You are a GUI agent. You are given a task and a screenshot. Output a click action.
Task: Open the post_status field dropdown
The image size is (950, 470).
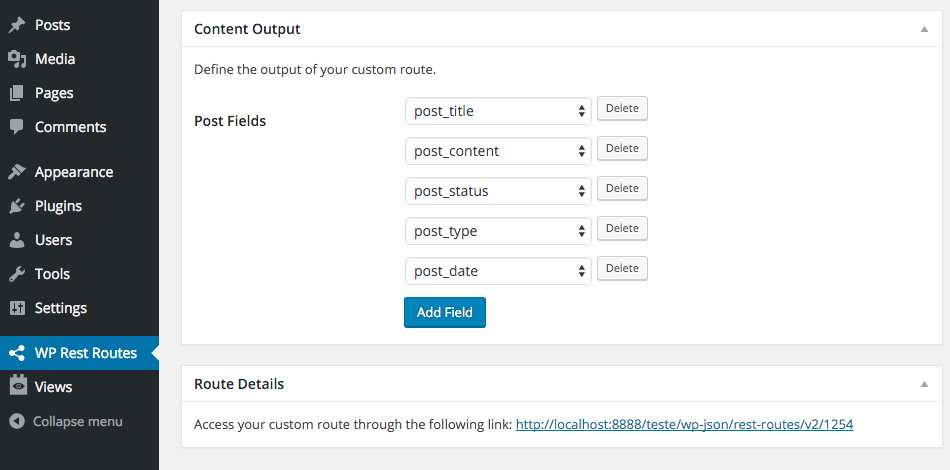tap(498, 191)
